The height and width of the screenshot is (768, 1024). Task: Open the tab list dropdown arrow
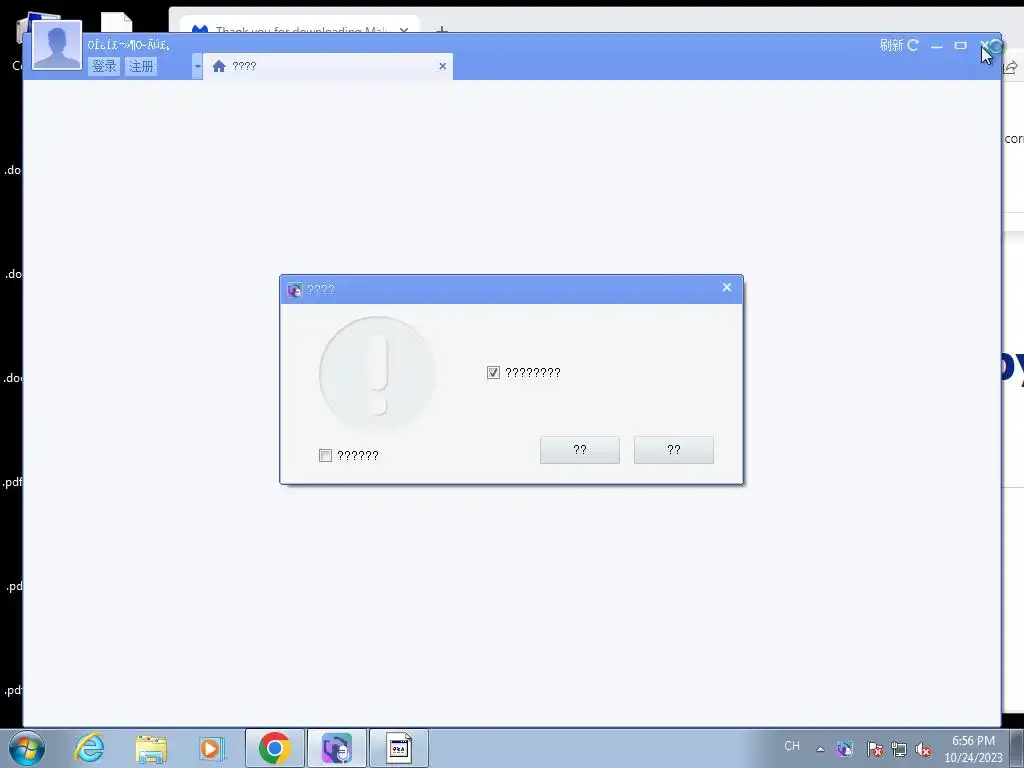(x=197, y=66)
